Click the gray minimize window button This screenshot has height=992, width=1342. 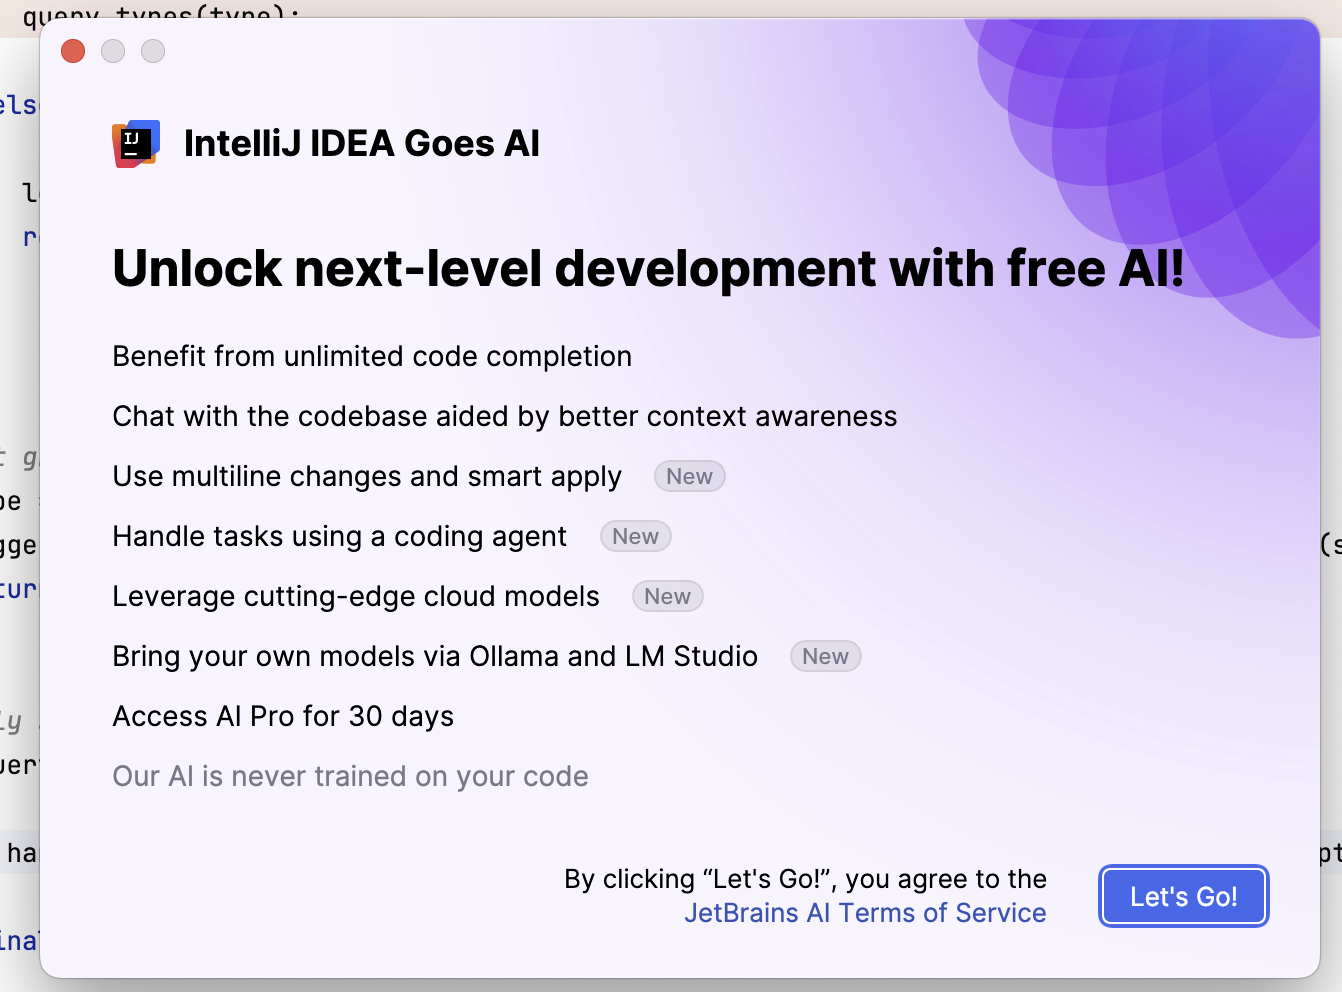[x=113, y=51]
